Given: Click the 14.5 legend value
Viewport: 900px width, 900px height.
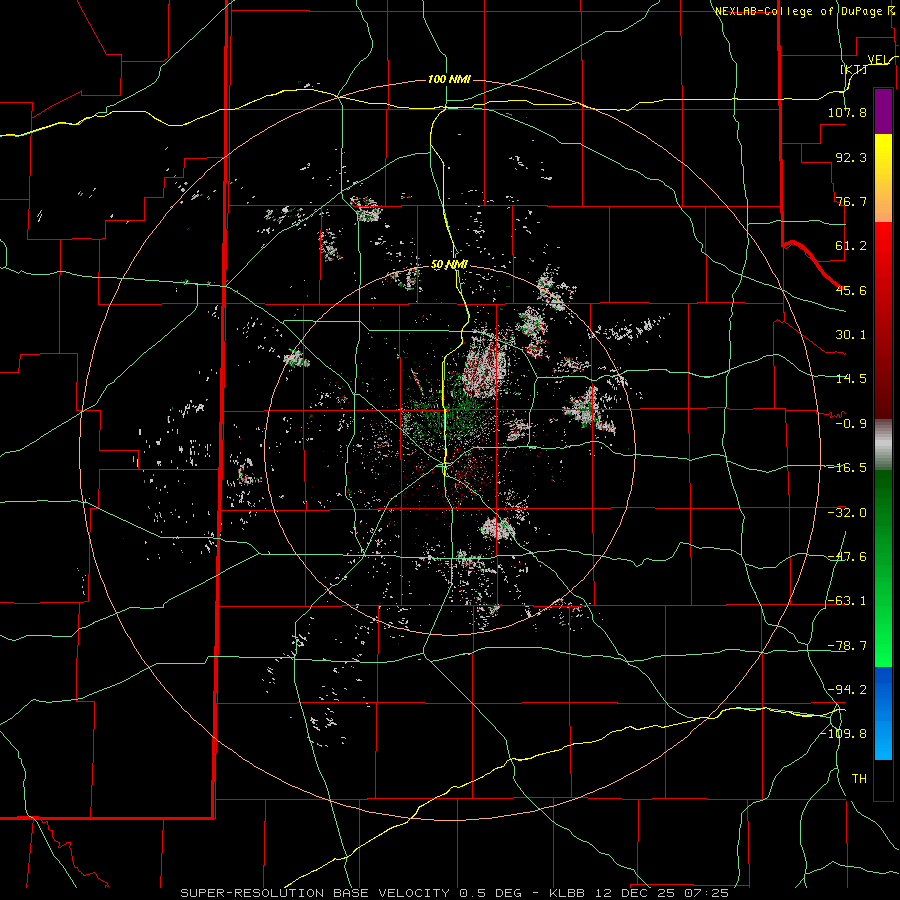Looking at the screenshot, I should pos(851,379).
